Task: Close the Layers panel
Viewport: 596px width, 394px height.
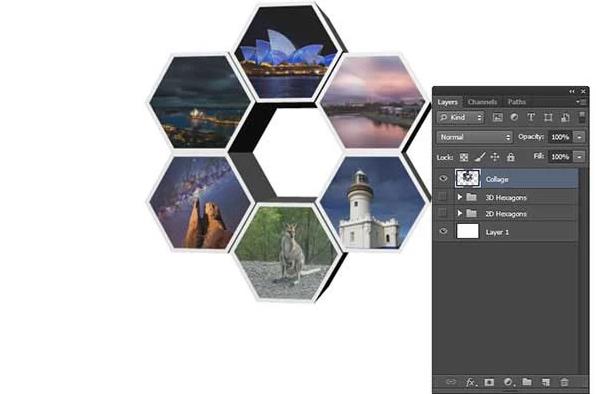Action: point(583,92)
